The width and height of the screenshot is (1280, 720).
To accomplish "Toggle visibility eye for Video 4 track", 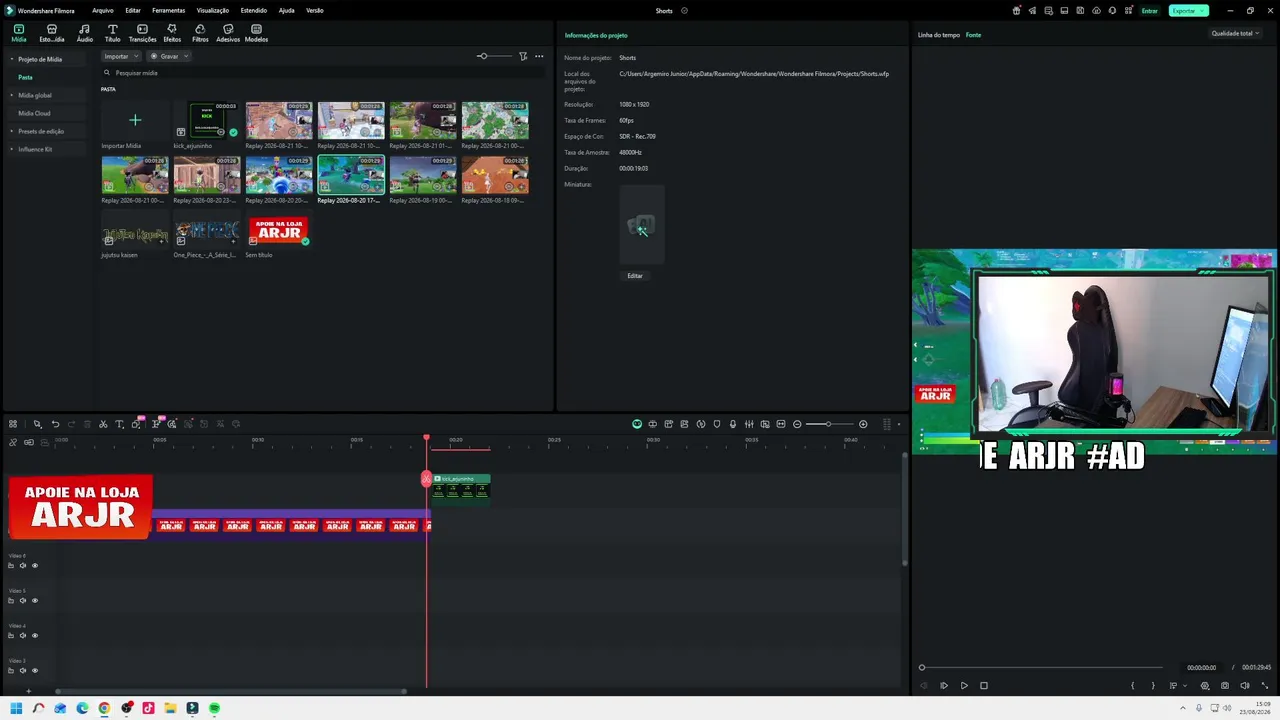I will point(35,636).
